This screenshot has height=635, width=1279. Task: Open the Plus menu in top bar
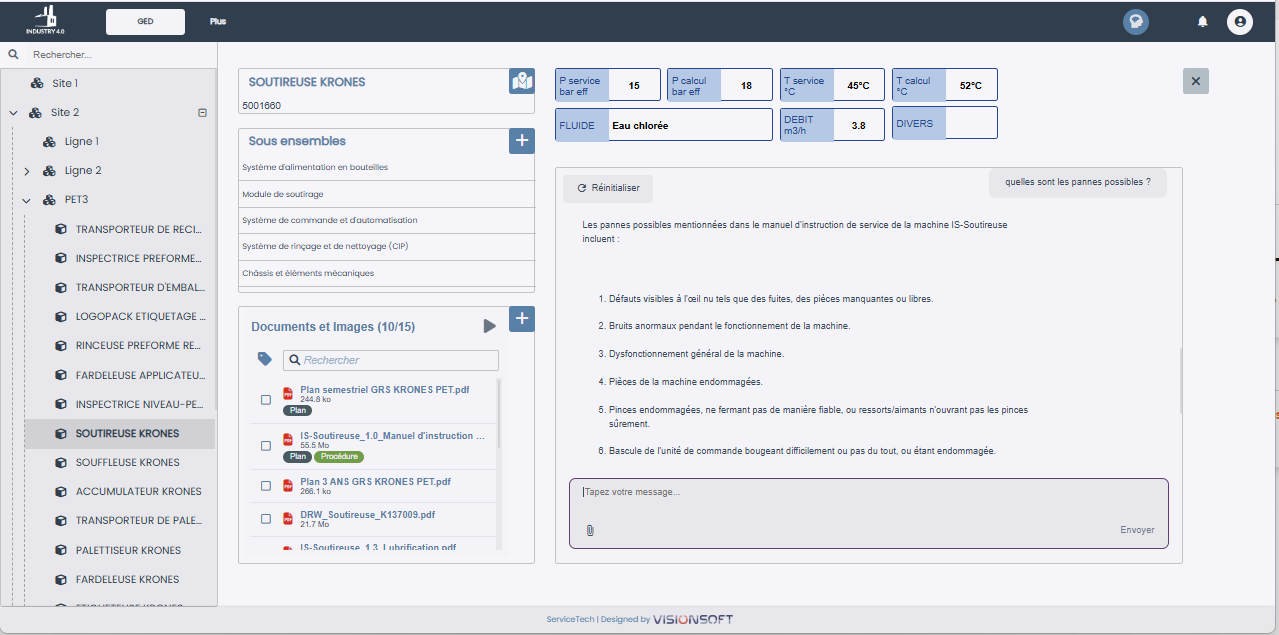click(218, 21)
